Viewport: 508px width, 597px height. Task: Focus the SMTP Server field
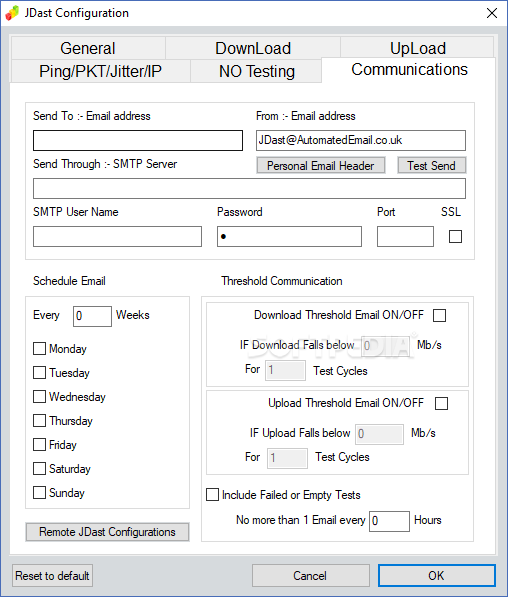pyautogui.click(x=249, y=188)
